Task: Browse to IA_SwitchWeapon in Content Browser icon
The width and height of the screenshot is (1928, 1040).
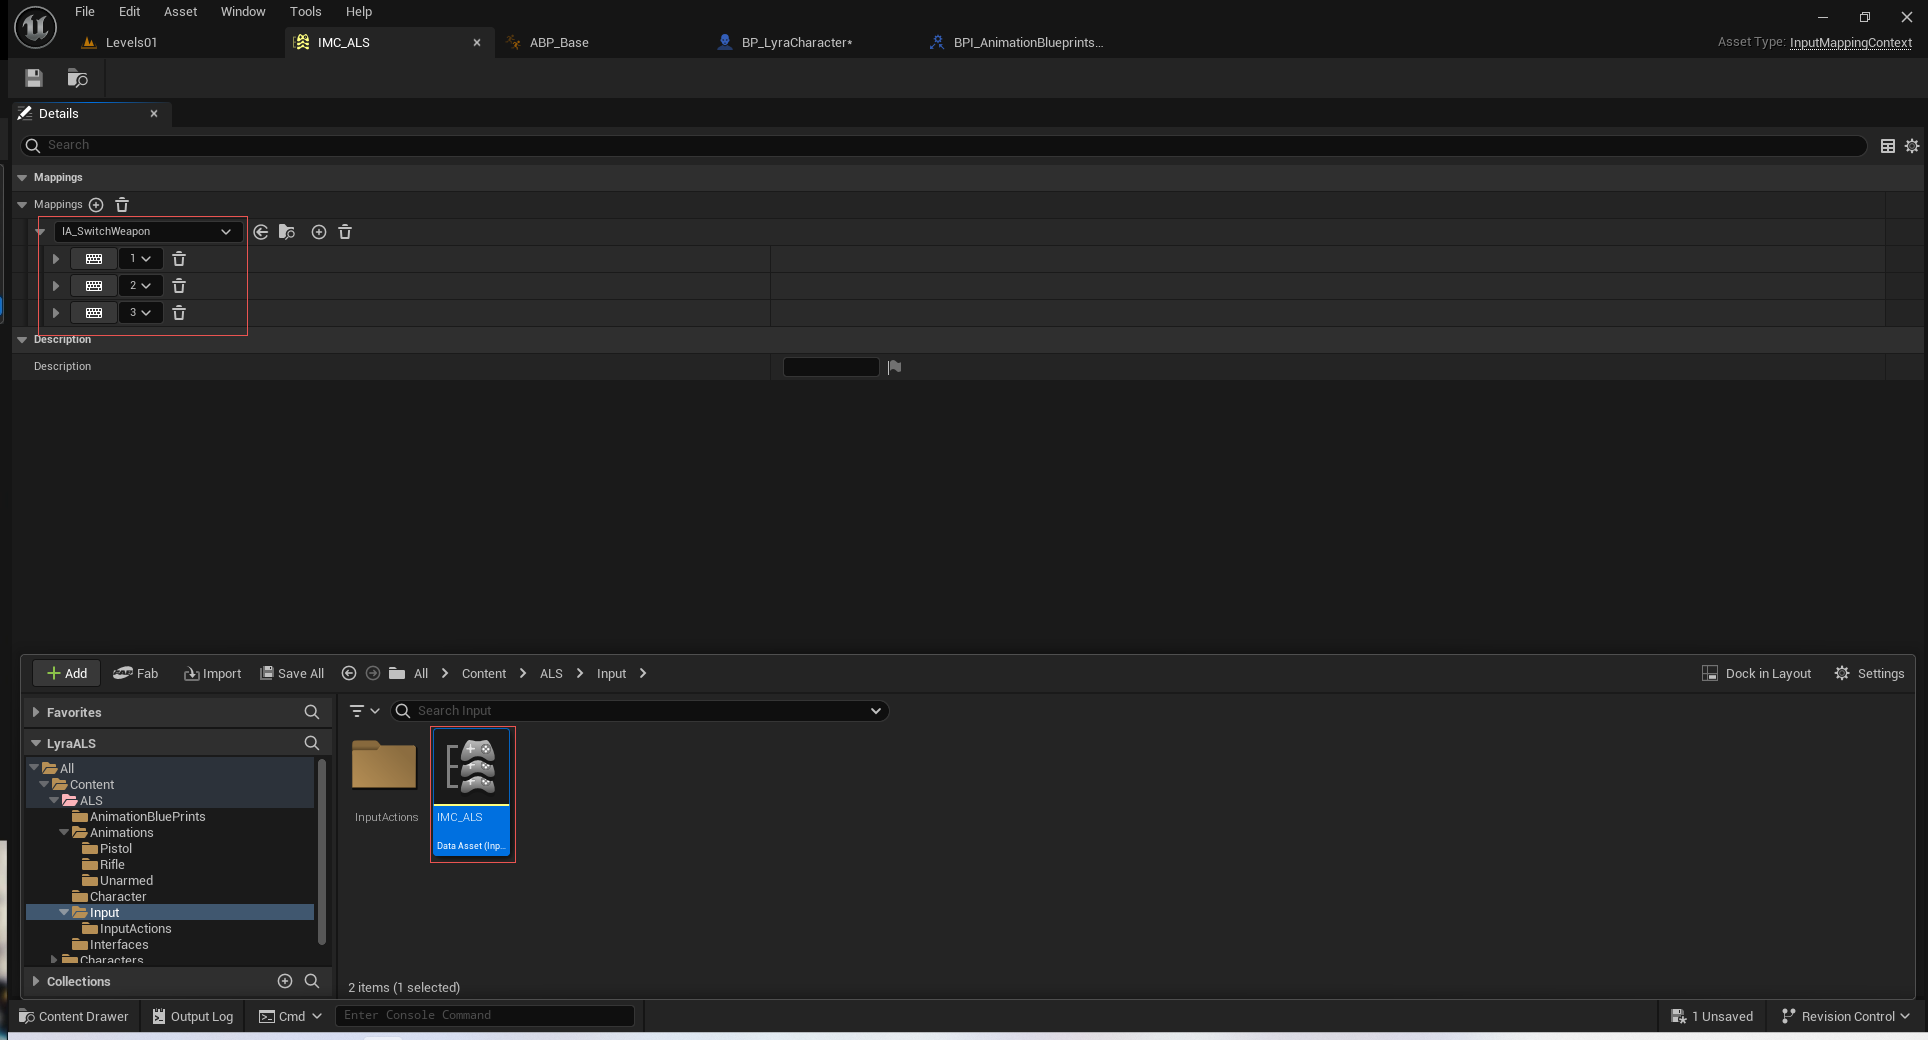Action: point(287,232)
